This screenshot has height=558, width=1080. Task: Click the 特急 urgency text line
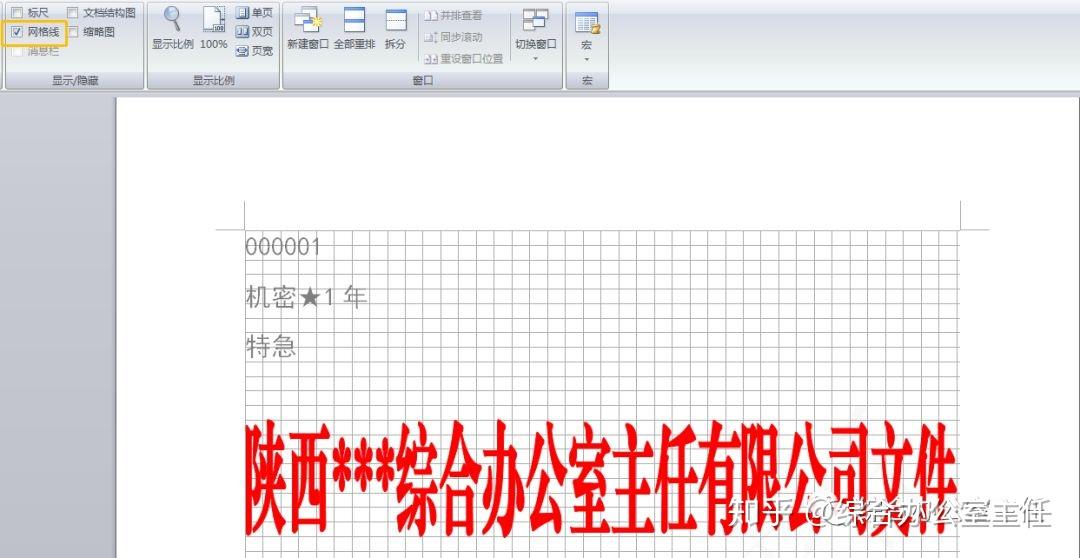(x=271, y=347)
